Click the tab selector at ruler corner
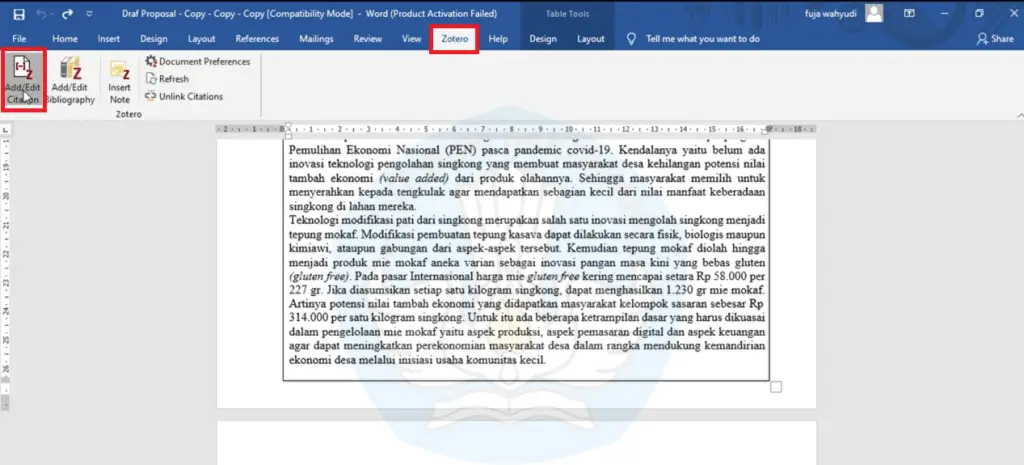Screen dimensions: 1024x465 [5, 130]
